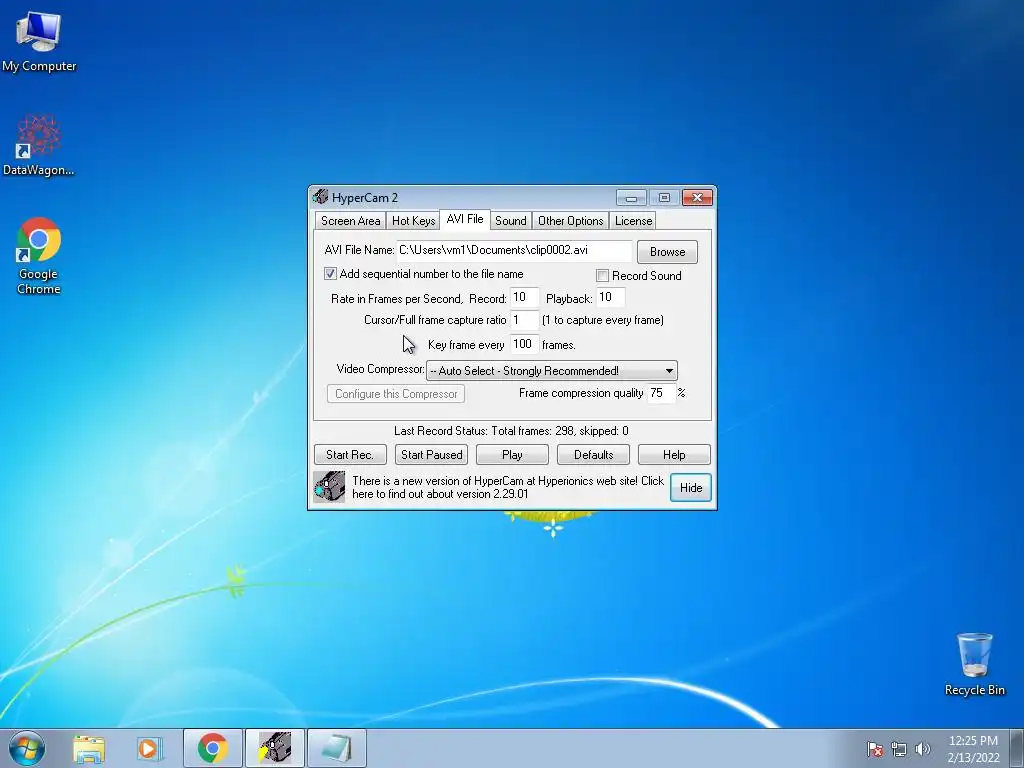Open the DataWagon desktop shortcut
1024x768 pixels.
[39, 145]
